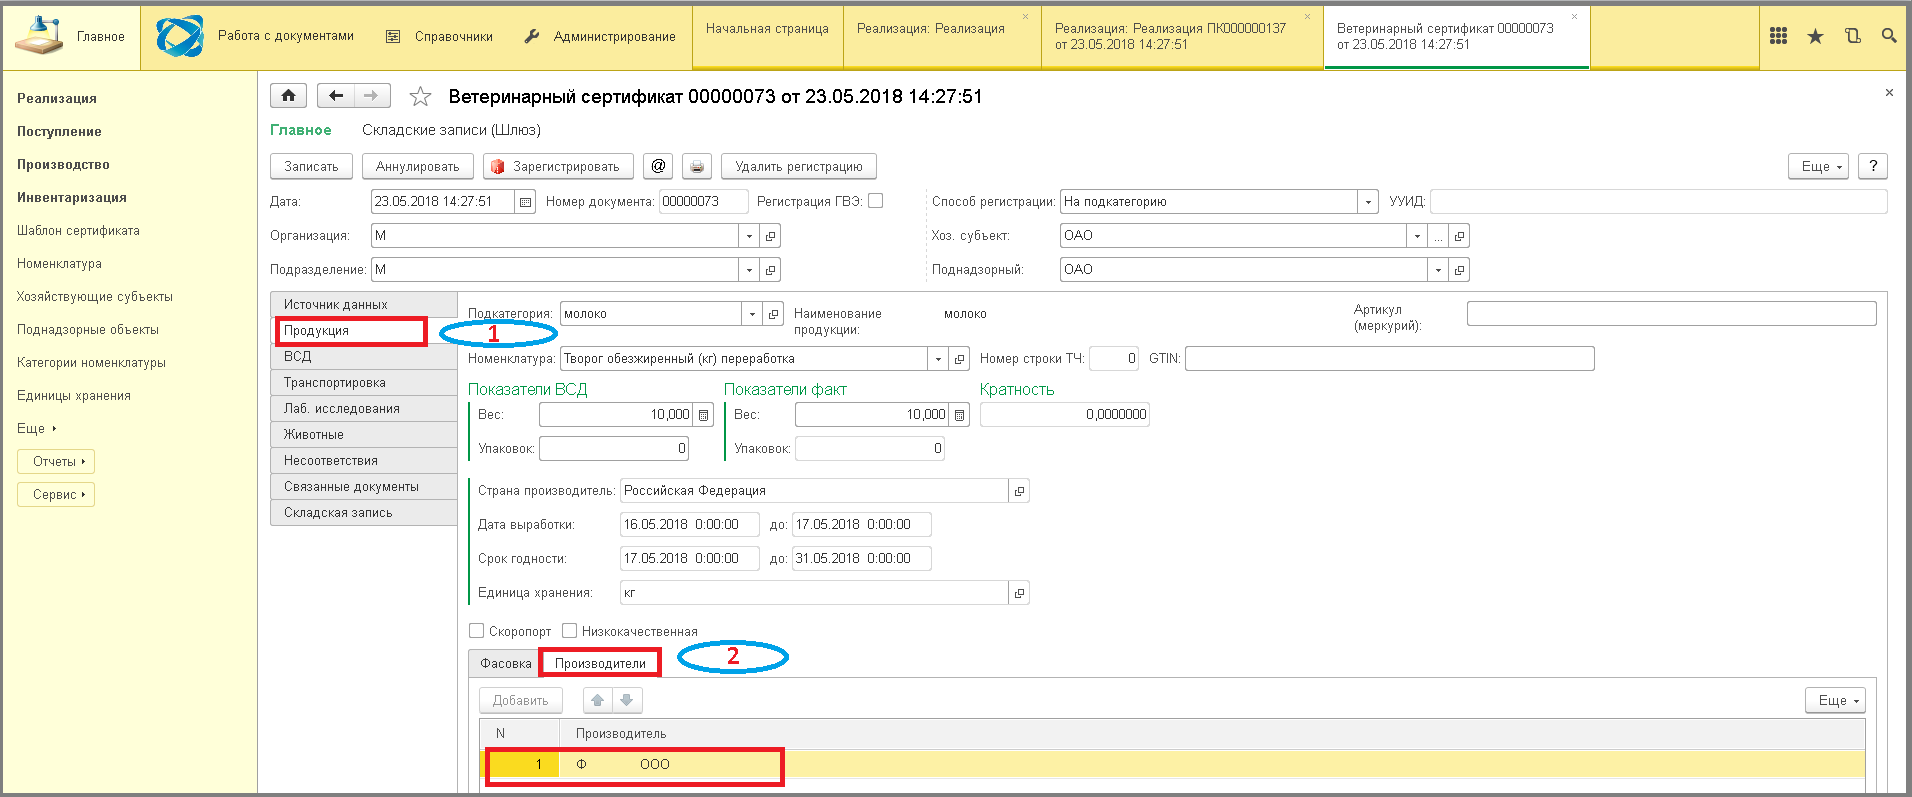This screenshot has height=797, width=1912.
Task: Open Работа с документами section
Action: [256, 36]
